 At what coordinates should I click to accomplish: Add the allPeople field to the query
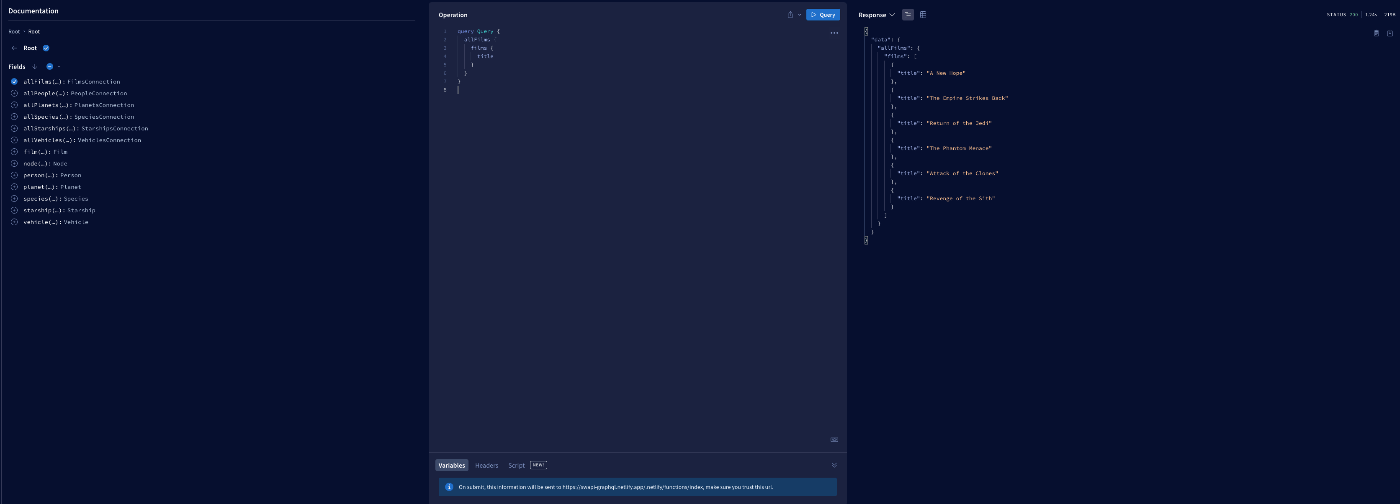(14, 93)
